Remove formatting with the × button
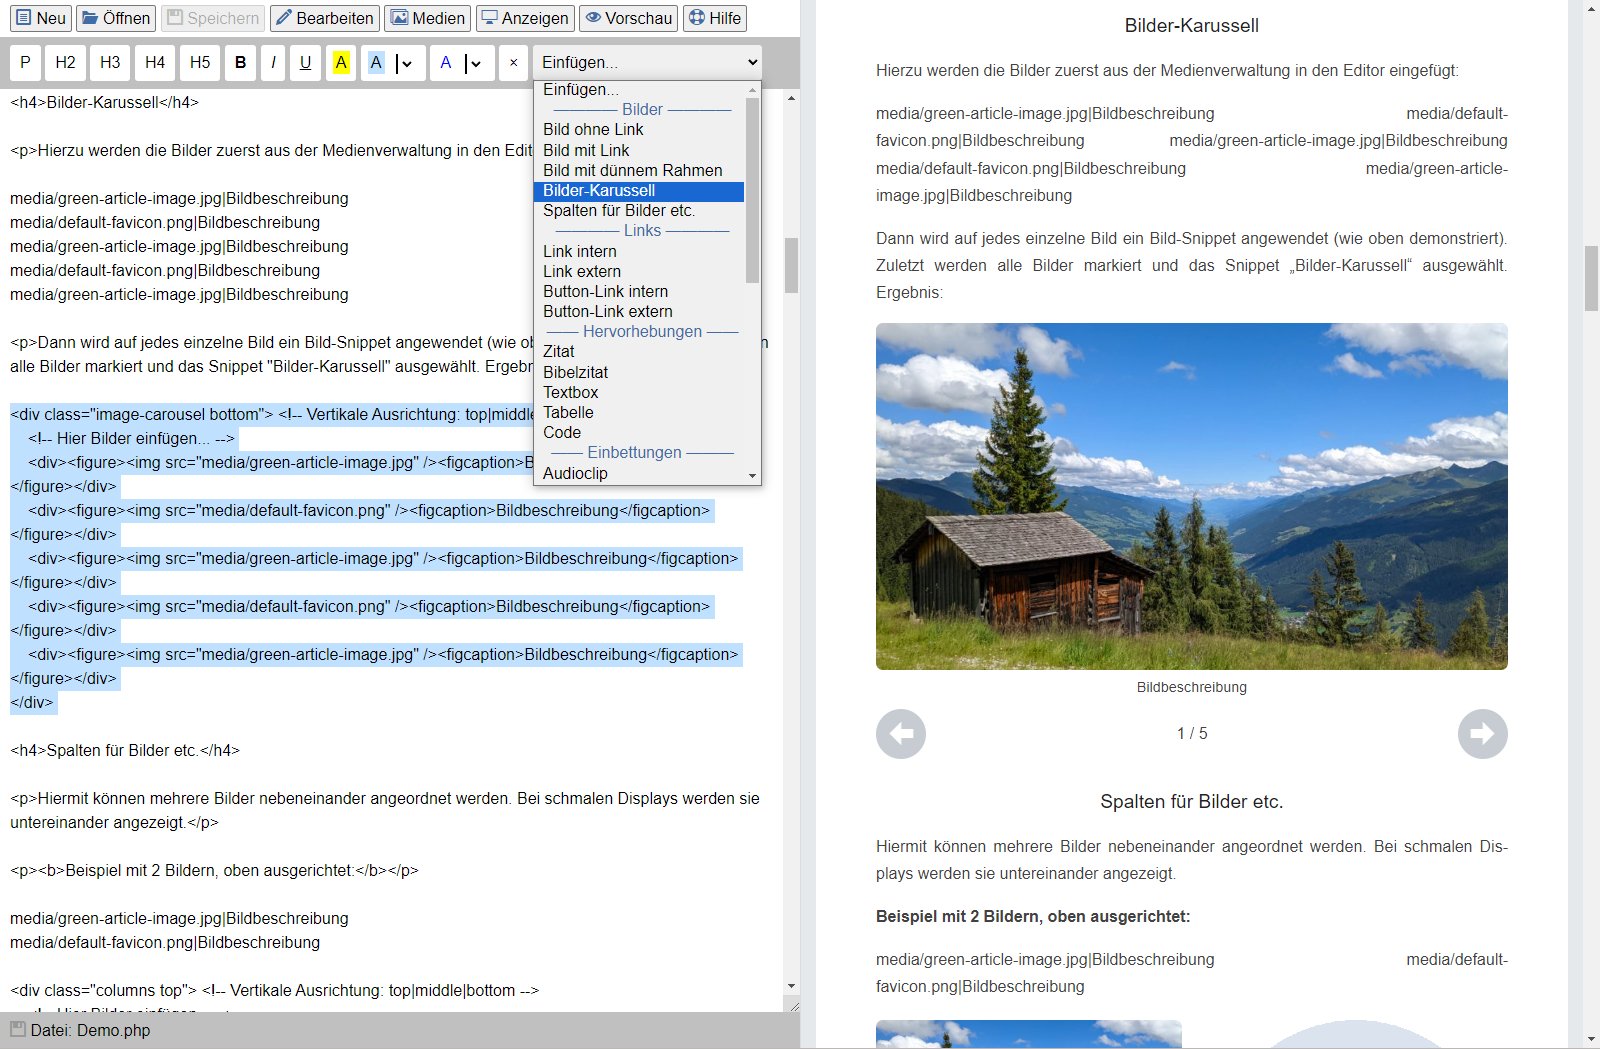The height and width of the screenshot is (1049, 1600). [513, 62]
